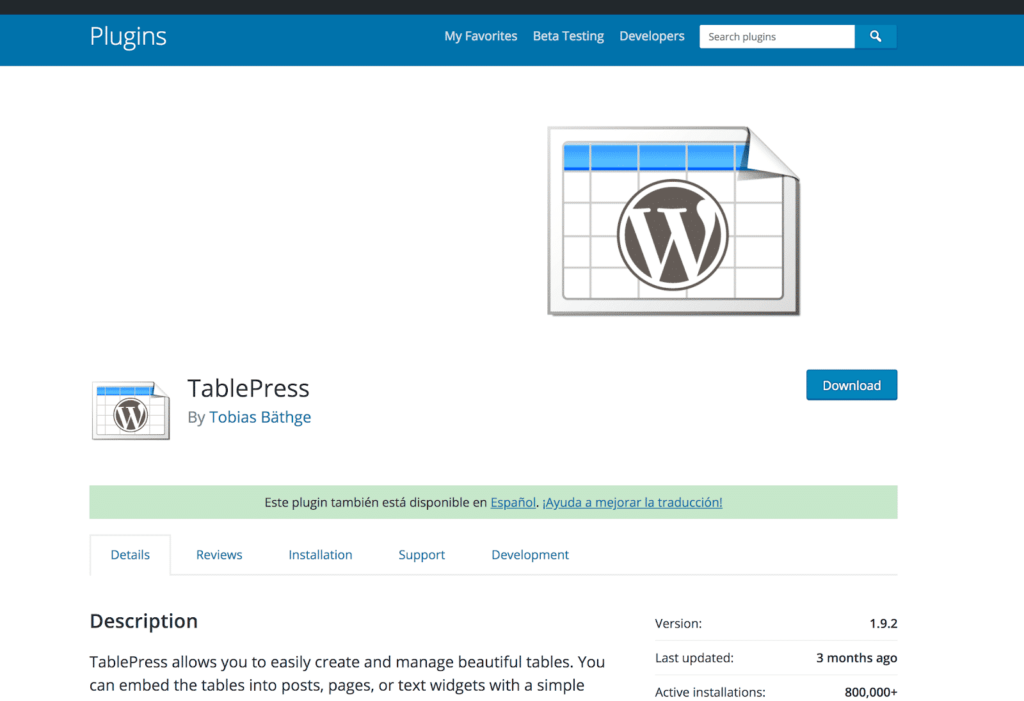Switch to the Development tab
Viewport: 1024px width, 701px height.
(530, 554)
